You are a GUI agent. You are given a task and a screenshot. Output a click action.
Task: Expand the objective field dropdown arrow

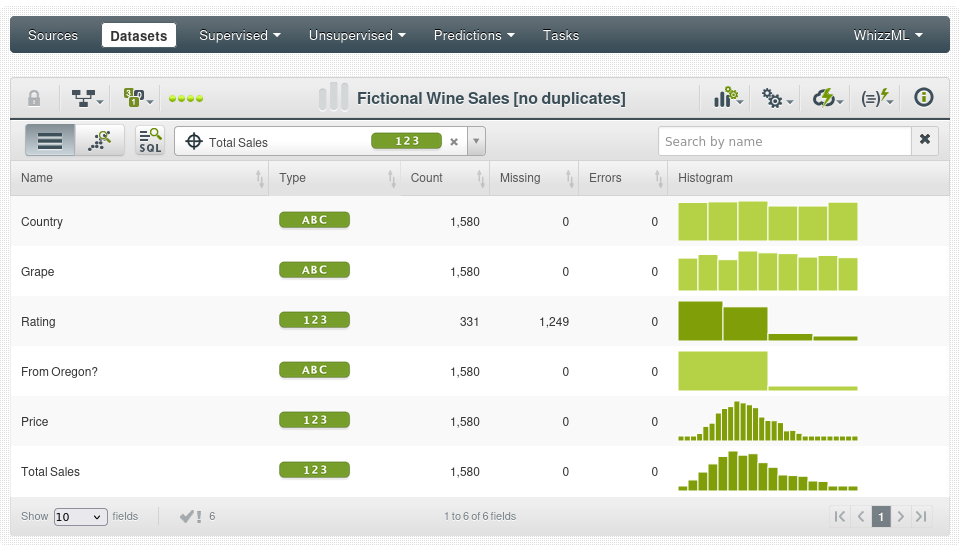tap(476, 142)
